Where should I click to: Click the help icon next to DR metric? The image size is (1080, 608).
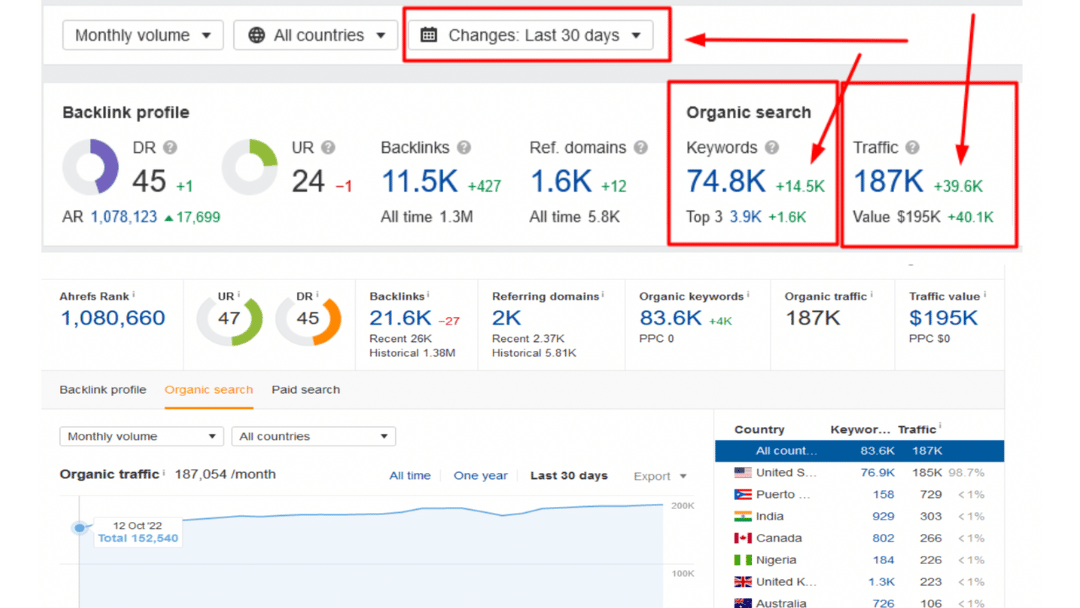170,148
